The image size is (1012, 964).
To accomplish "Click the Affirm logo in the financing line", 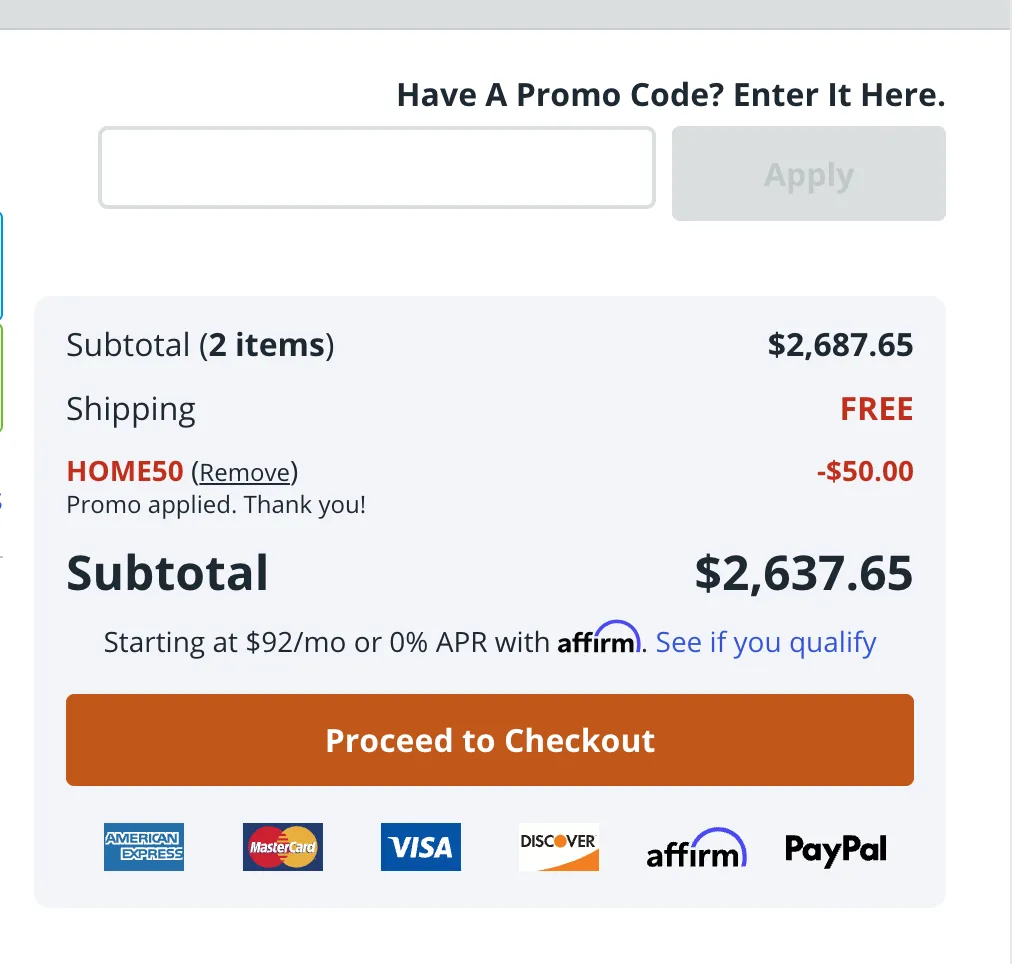I will [x=598, y=640].
